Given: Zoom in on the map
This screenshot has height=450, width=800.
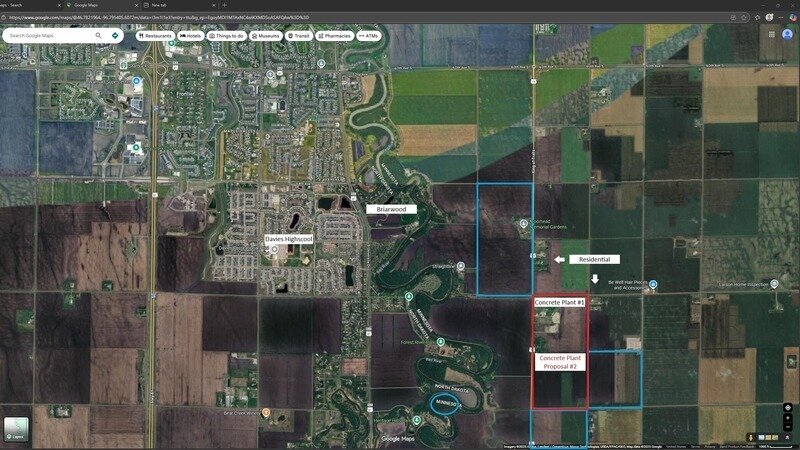Looking at the screenshot, I should click(x=789, y=419).
